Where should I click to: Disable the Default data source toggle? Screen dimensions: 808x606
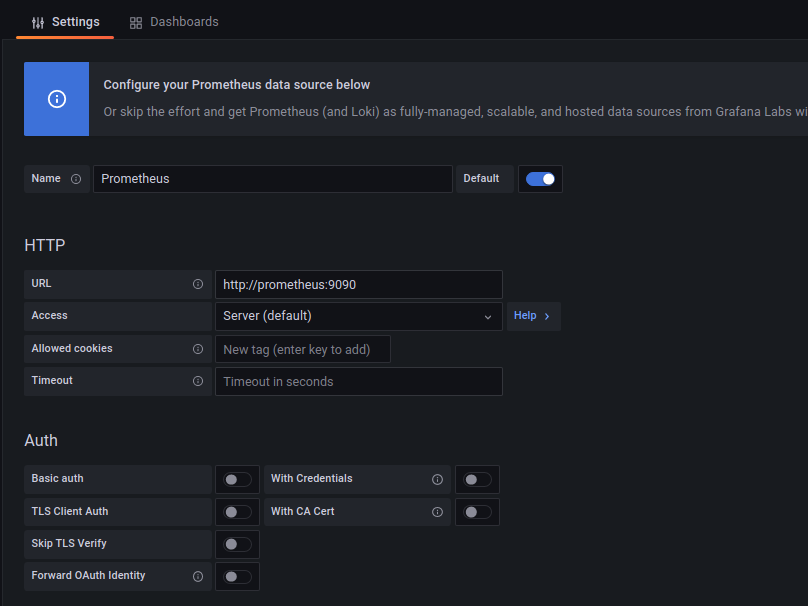540,179
